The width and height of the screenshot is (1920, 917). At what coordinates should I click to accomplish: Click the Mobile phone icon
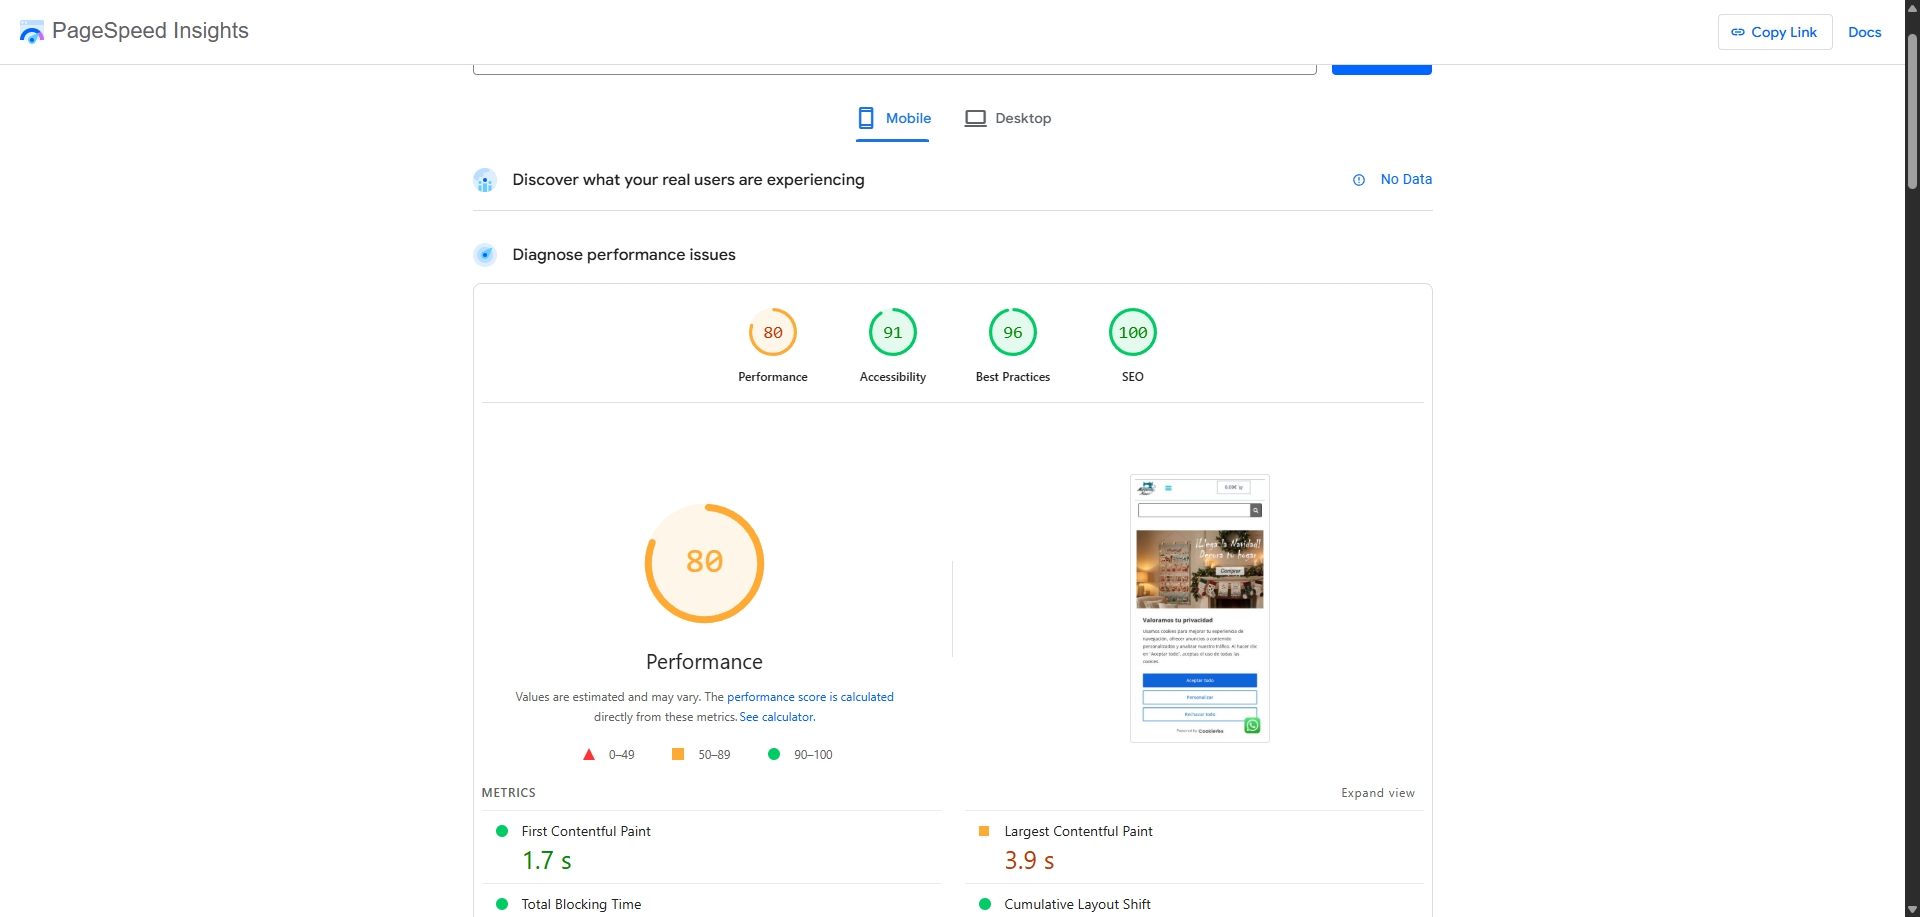866,118
